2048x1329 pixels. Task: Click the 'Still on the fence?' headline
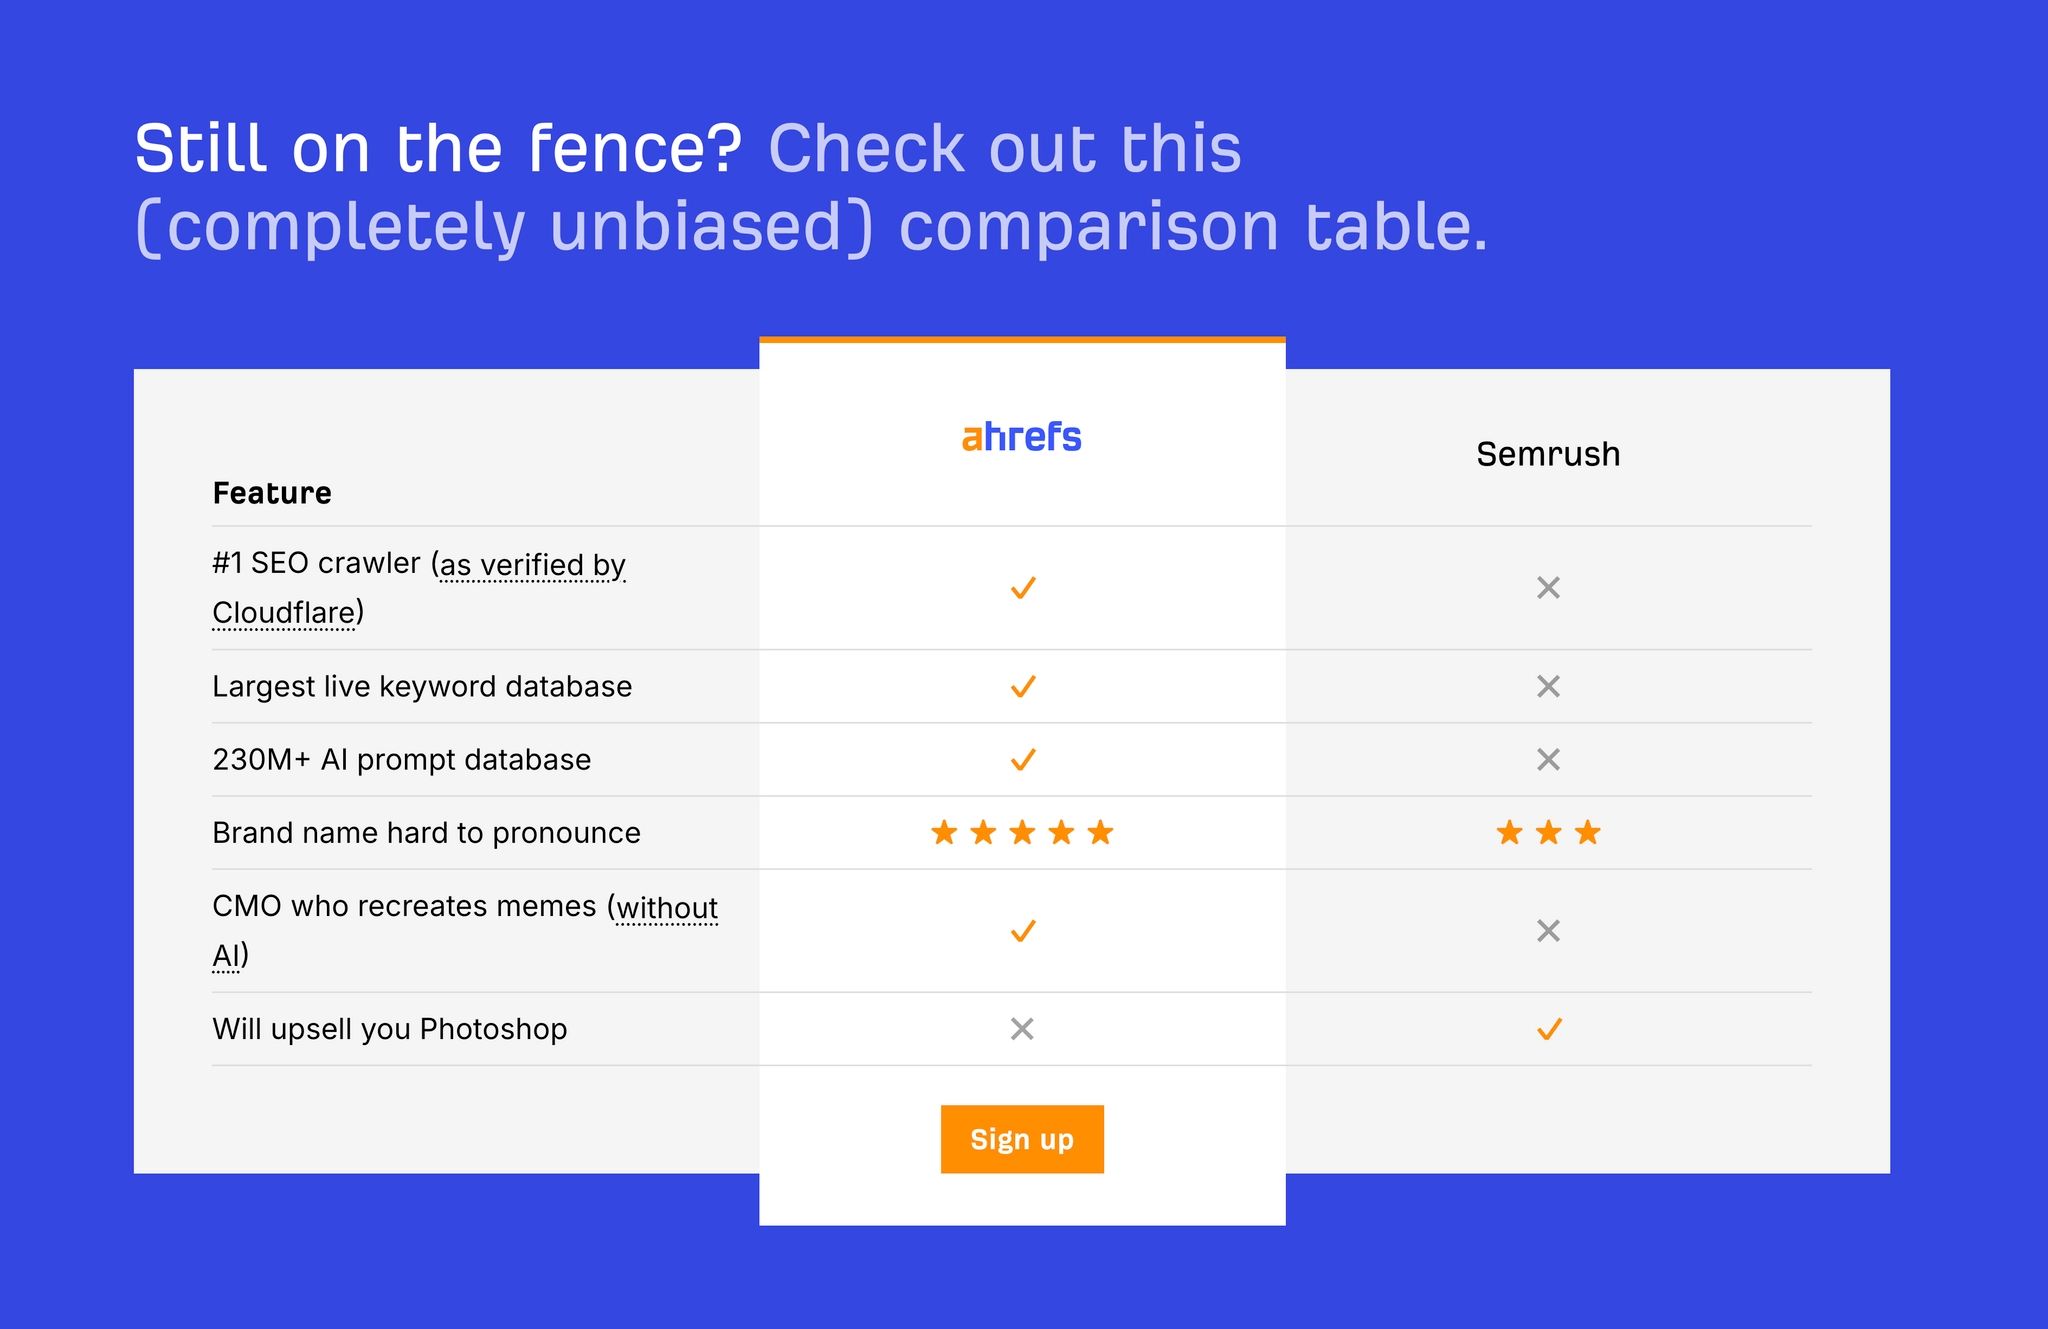(438, 149)
